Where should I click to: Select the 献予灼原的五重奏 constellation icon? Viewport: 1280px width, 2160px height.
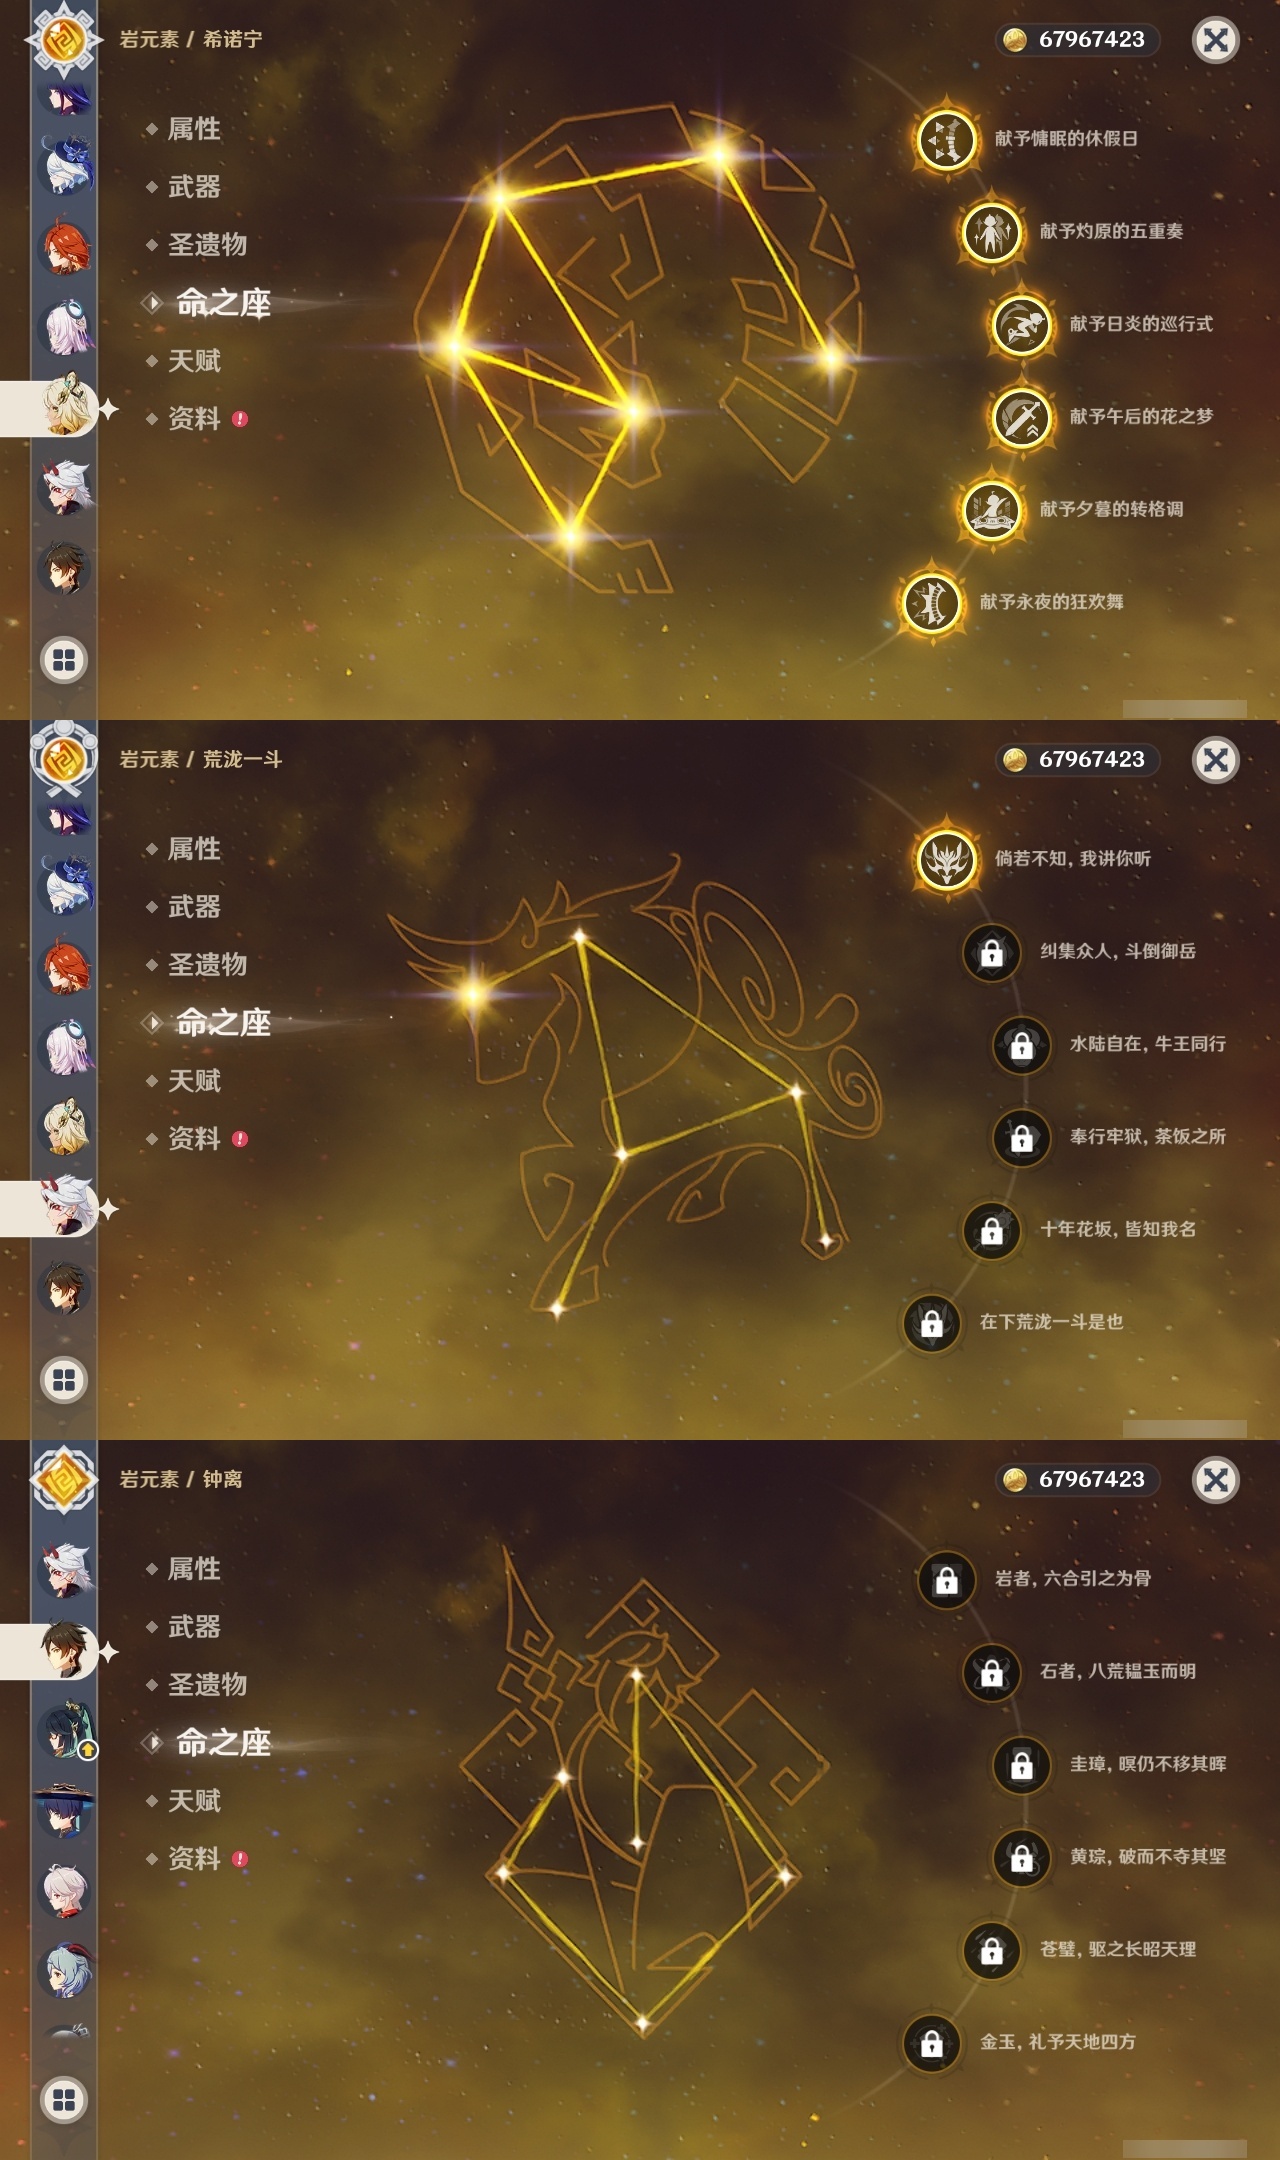pos(991,232)
